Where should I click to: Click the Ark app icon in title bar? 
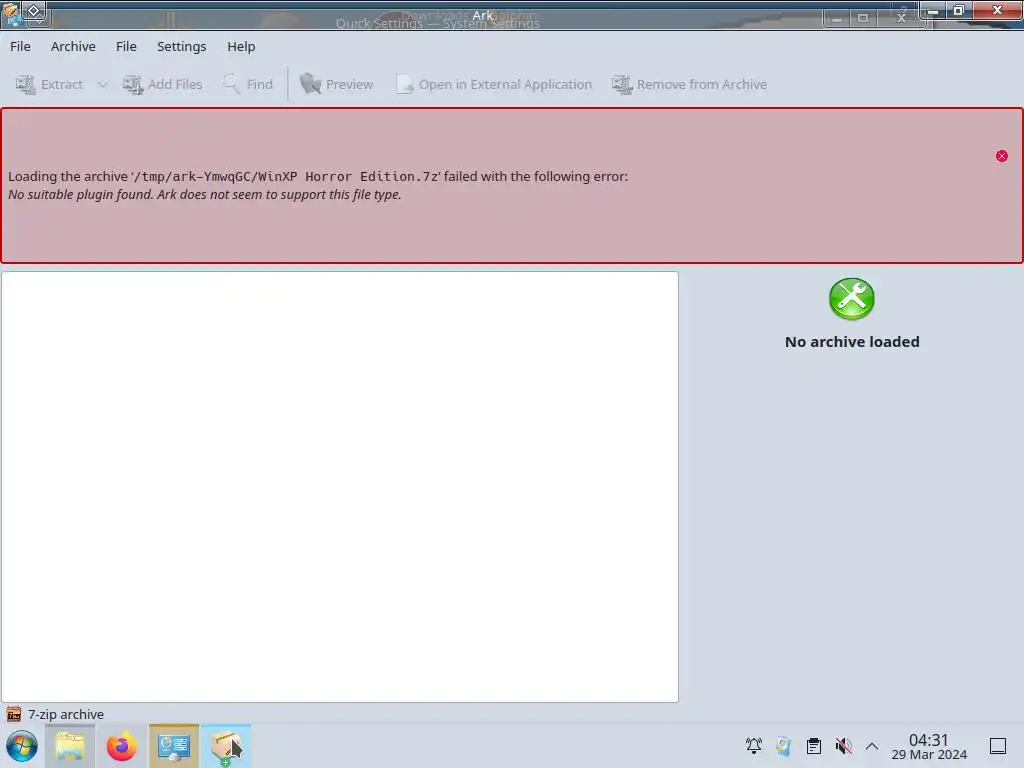pos(10,14)
